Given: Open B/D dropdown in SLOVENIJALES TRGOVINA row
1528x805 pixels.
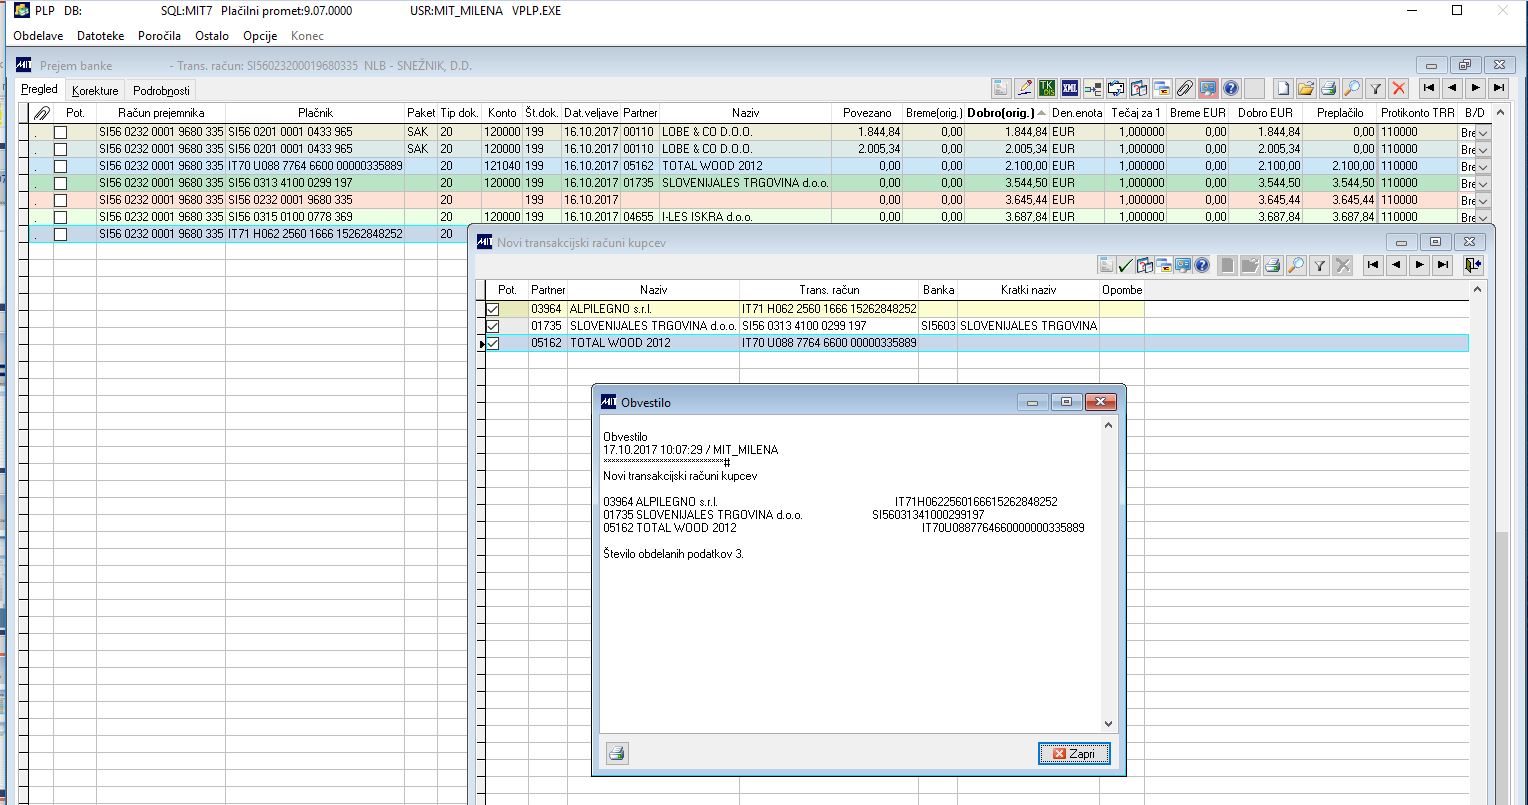Looking at the screenshot, I should point(1483,183).
